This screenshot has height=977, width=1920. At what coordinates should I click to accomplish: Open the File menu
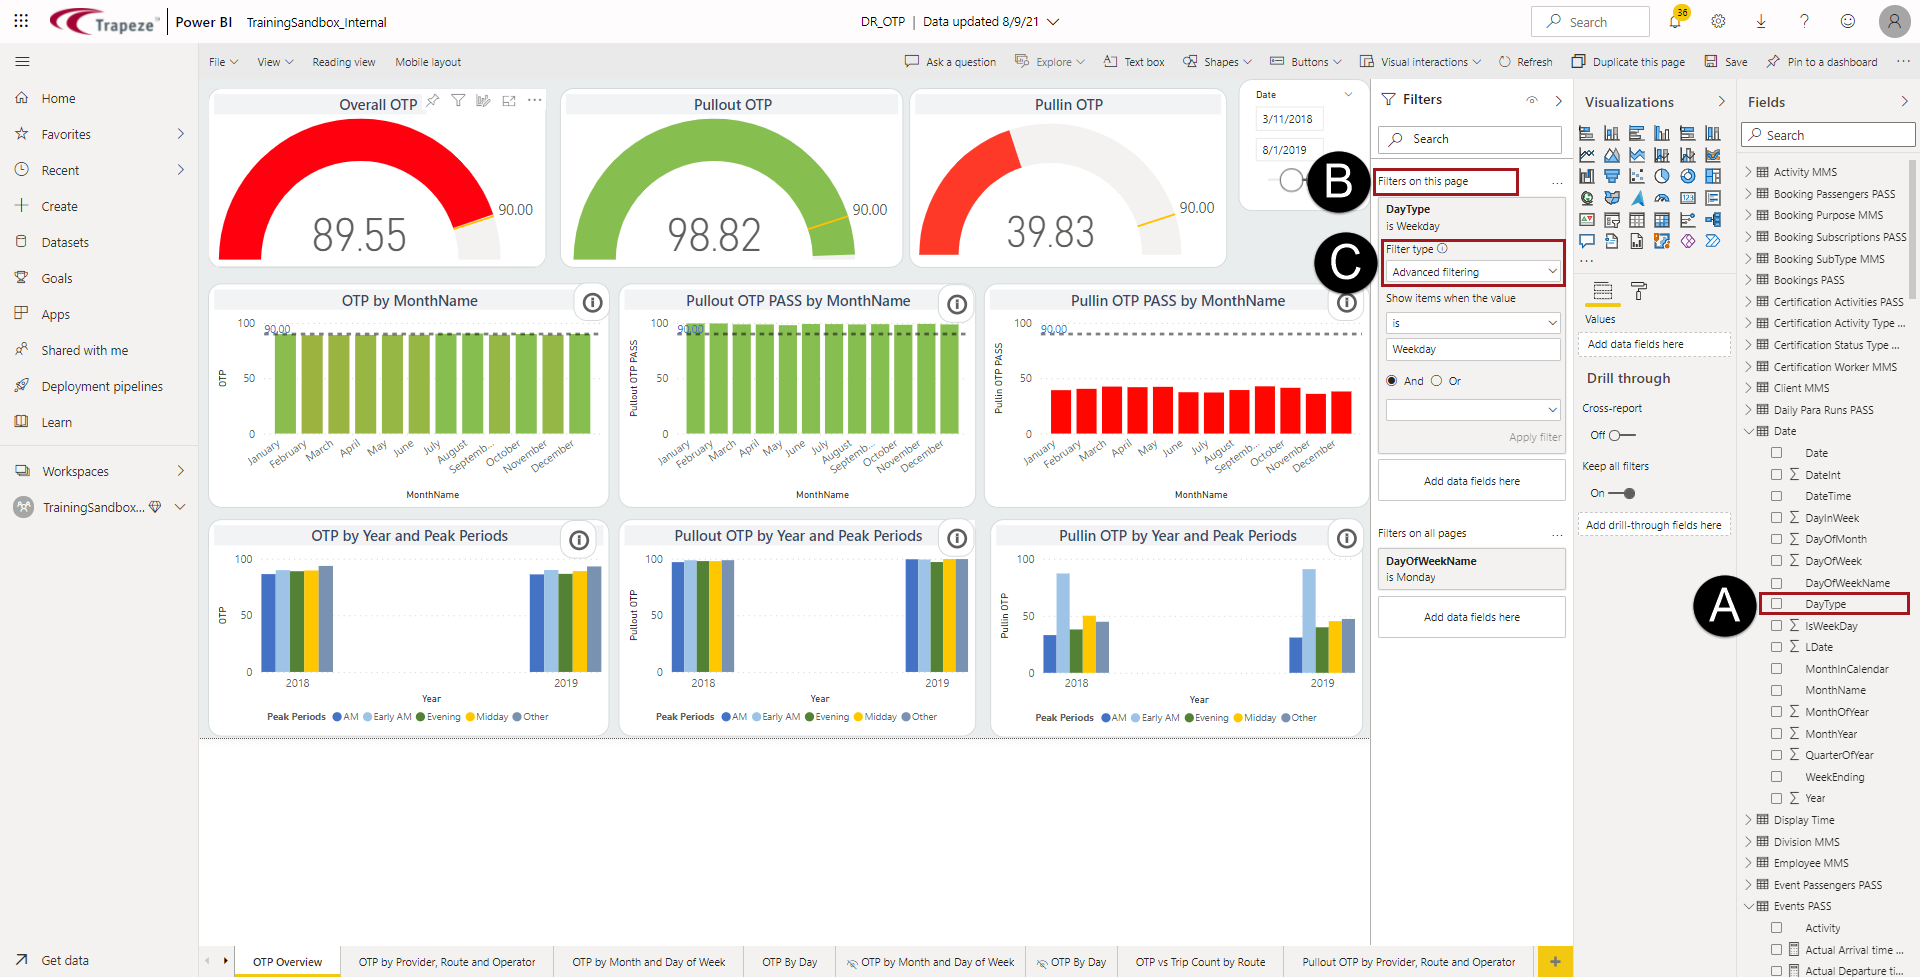click(x=223, y=62)
